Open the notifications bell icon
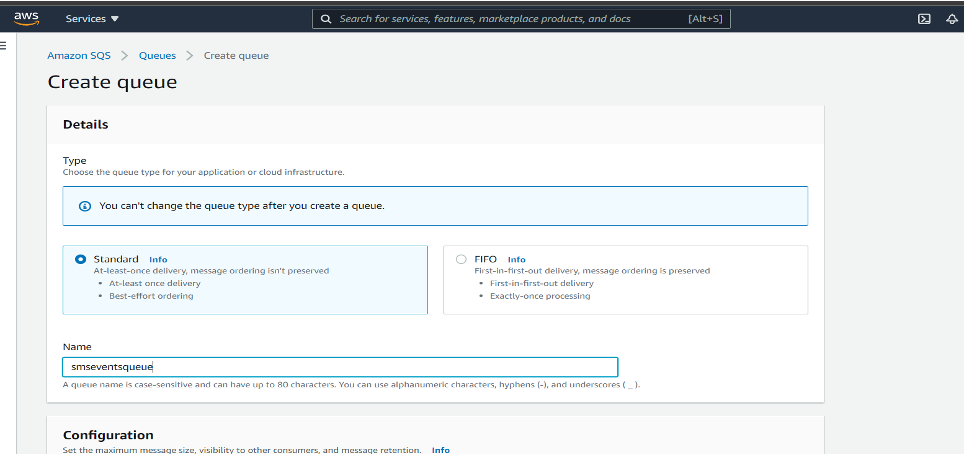 (x=952, y=19)
